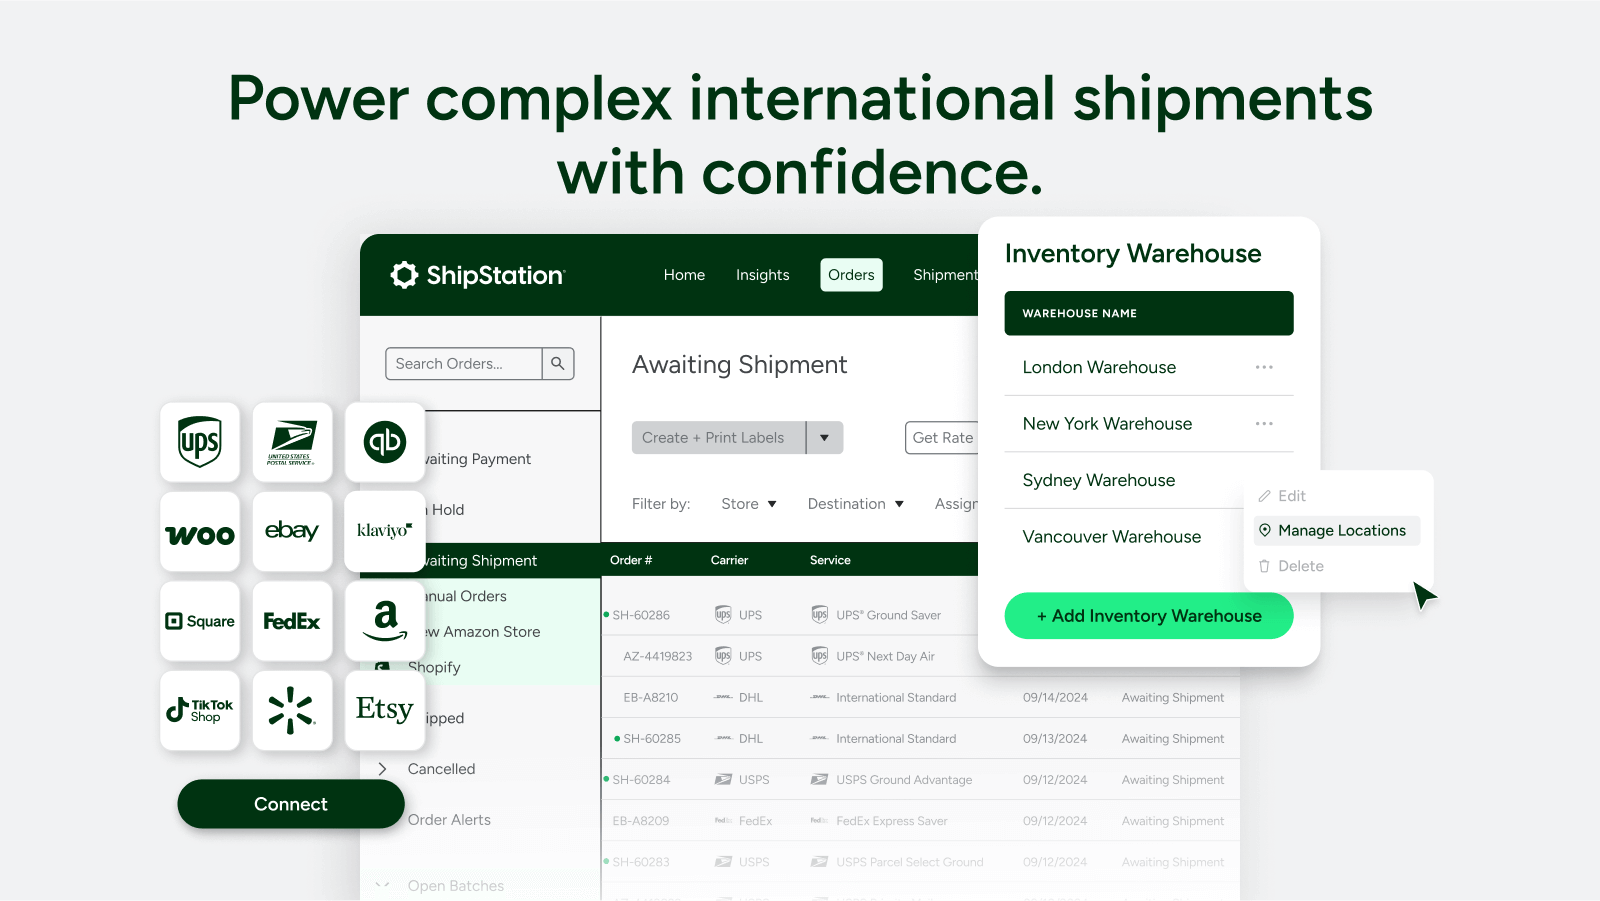The image size is (1600, 901).
Task: Click the eBay integration icon
Action: (292, 532)
